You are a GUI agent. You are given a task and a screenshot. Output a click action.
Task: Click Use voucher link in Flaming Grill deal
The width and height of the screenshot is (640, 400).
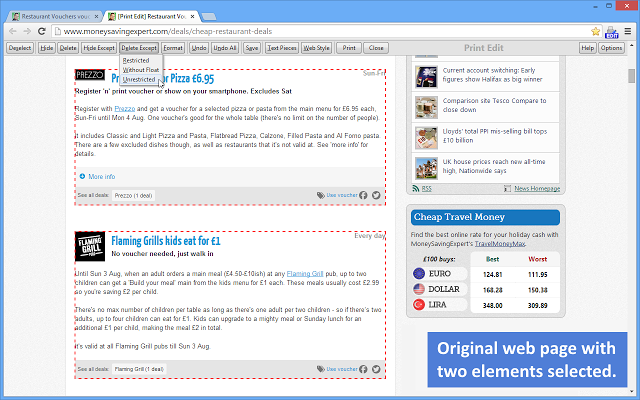pos(342,369)
